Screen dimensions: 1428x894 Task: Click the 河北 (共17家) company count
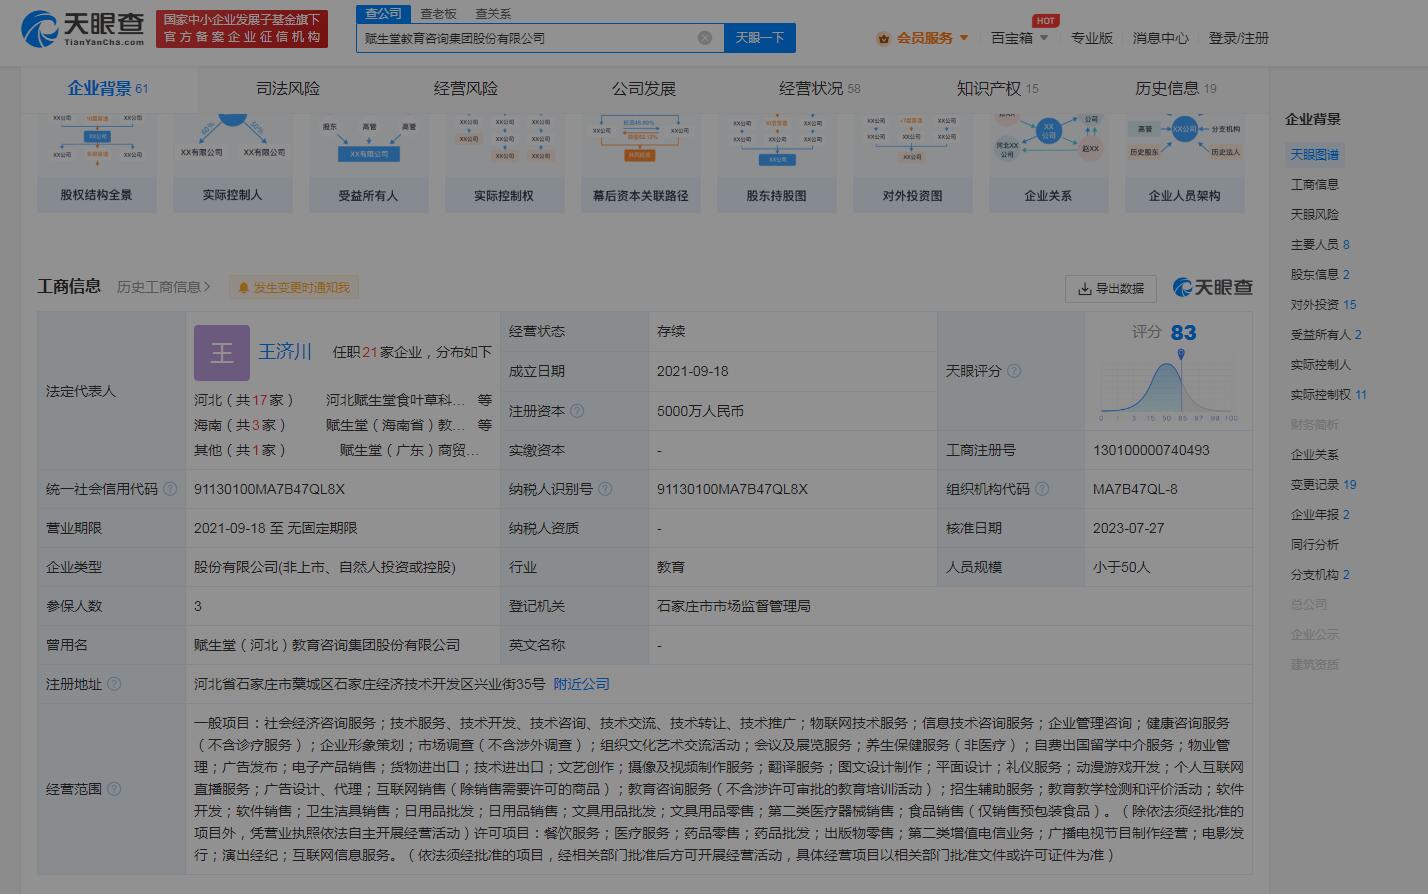pos(244,400)
